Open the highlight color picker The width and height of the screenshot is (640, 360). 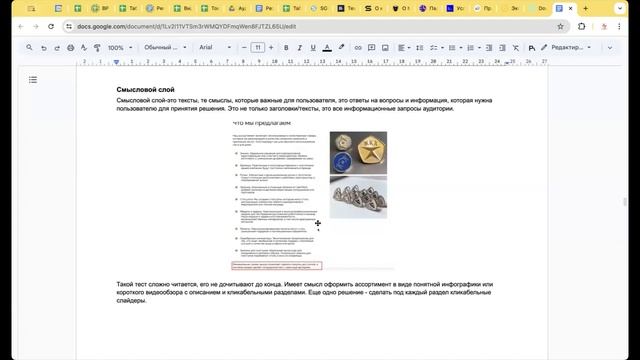341,48
